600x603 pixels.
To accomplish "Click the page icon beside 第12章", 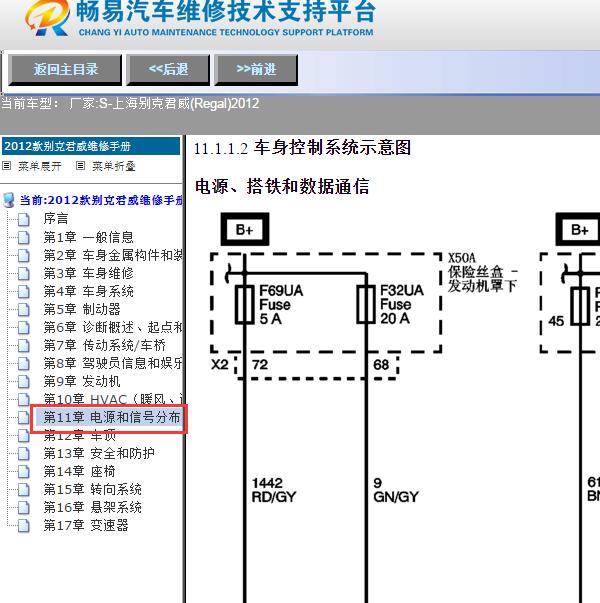I will (23, 435).
